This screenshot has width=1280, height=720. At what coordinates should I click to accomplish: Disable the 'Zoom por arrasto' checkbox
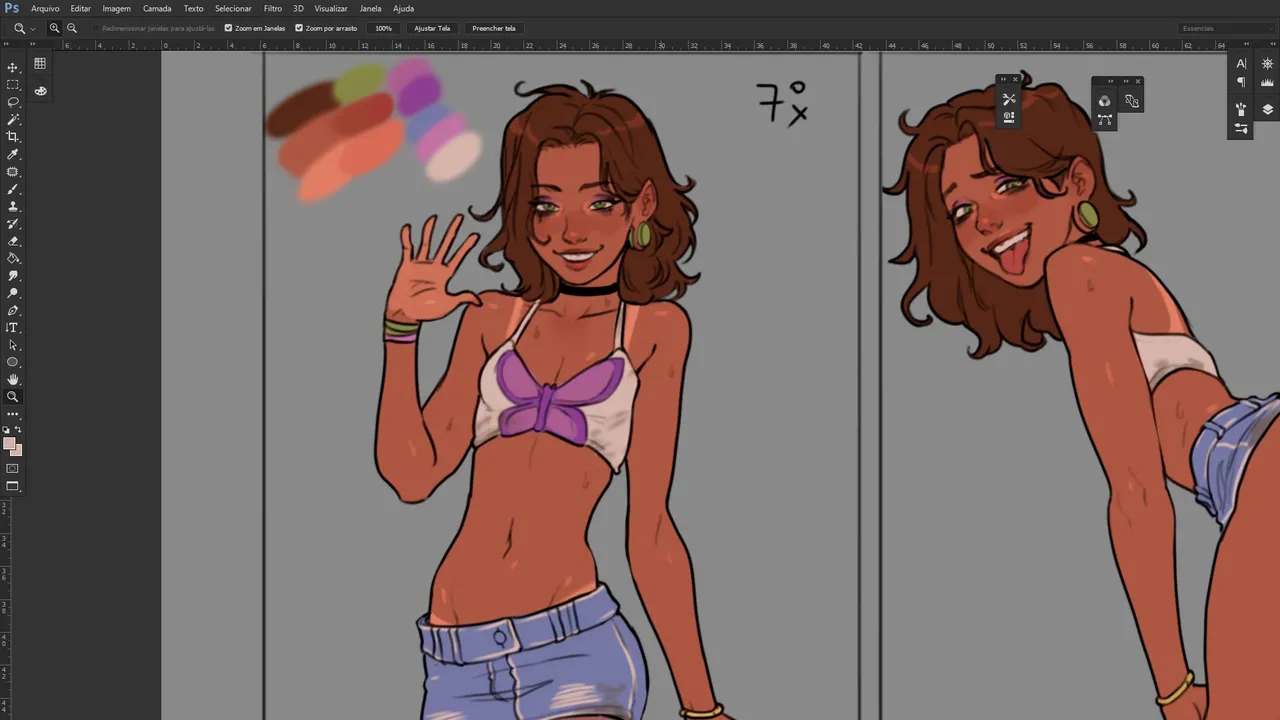click(x=299, y=28)
